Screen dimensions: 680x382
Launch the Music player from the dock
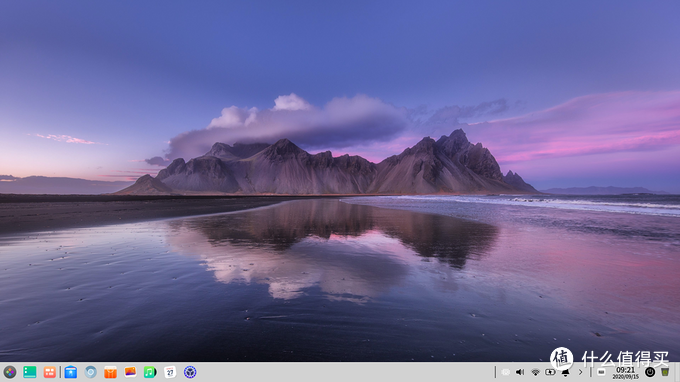coord(150,372)
